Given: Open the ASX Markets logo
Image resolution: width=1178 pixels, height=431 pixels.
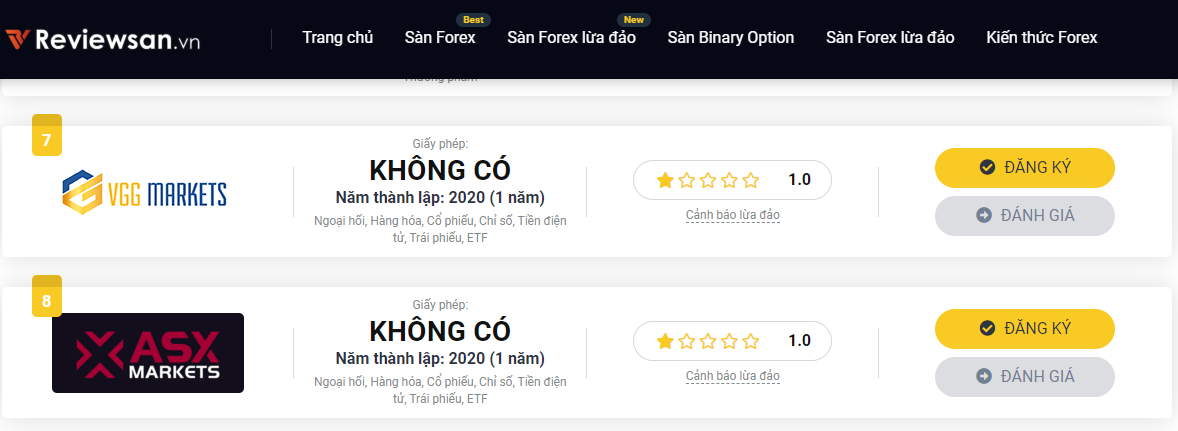Looking at the screenshot, I should [148, 353].
